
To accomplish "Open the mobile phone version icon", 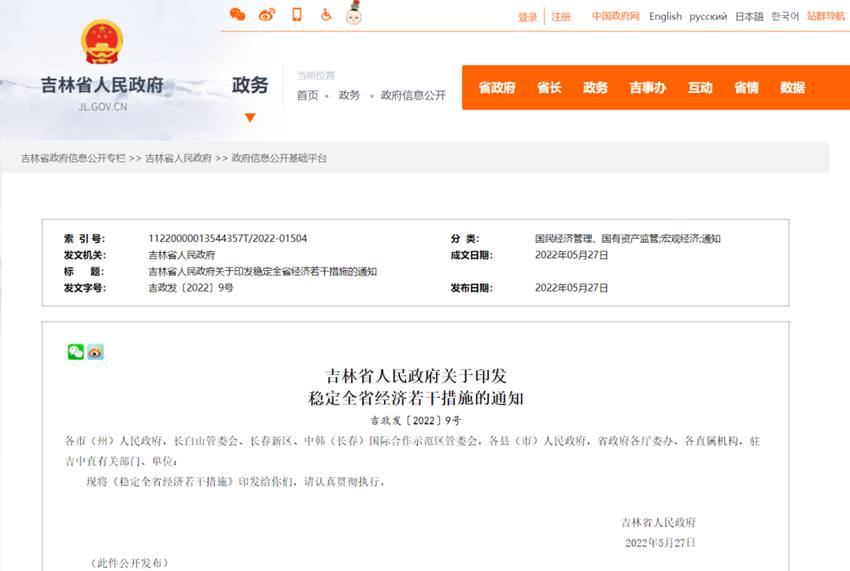I will pyautogui.click(x=296, y=15).
